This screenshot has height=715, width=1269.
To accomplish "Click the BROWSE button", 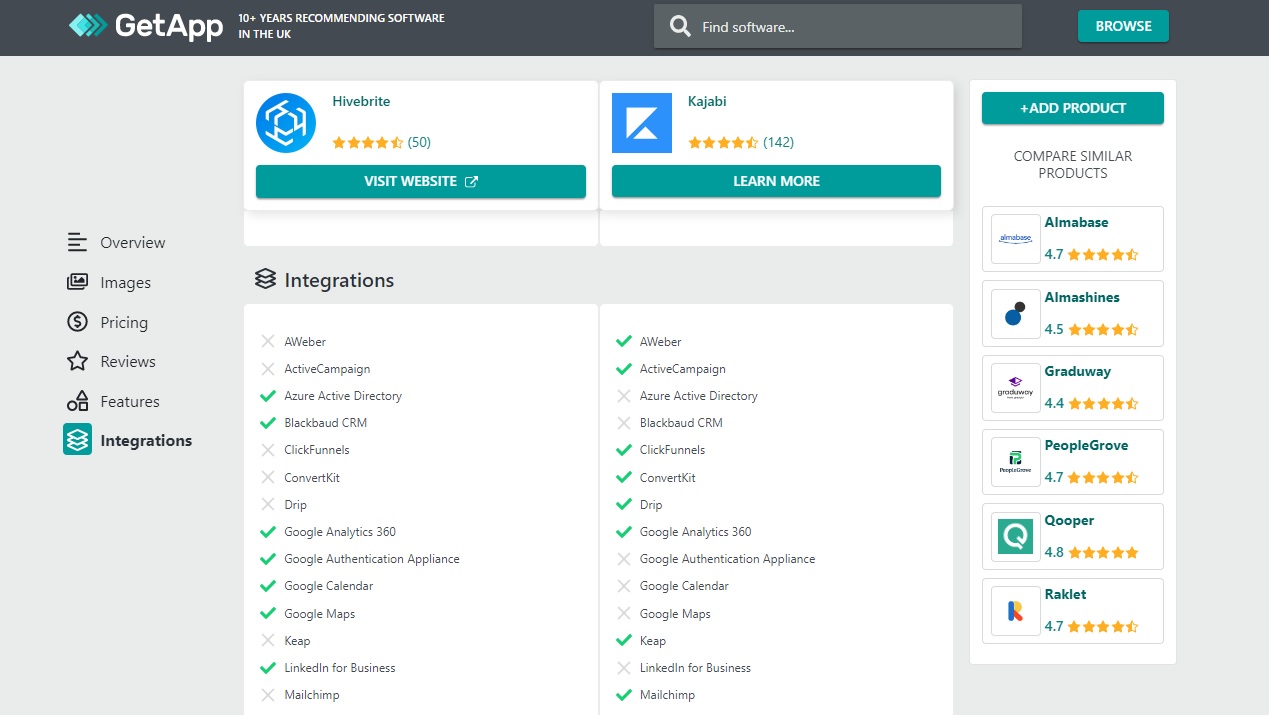I will [x=1123, y=26].
